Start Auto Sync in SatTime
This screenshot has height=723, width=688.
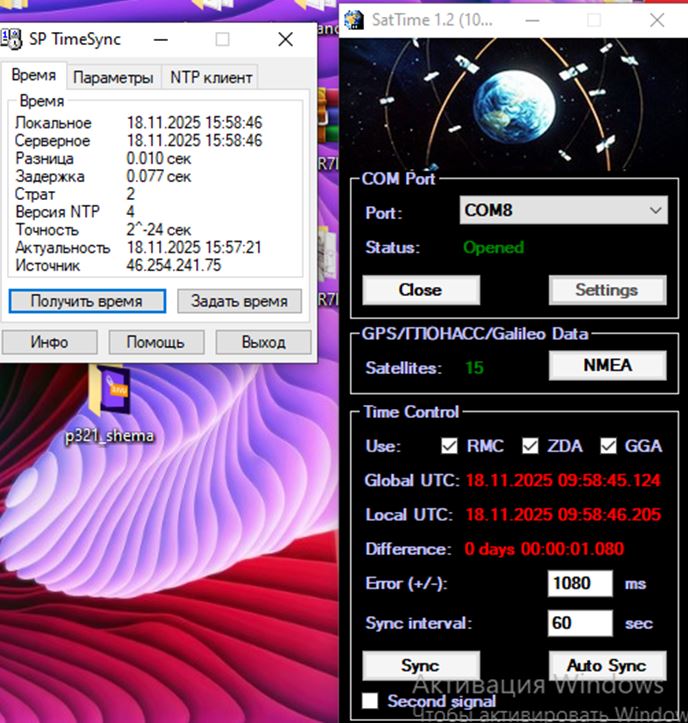[606, 665]
